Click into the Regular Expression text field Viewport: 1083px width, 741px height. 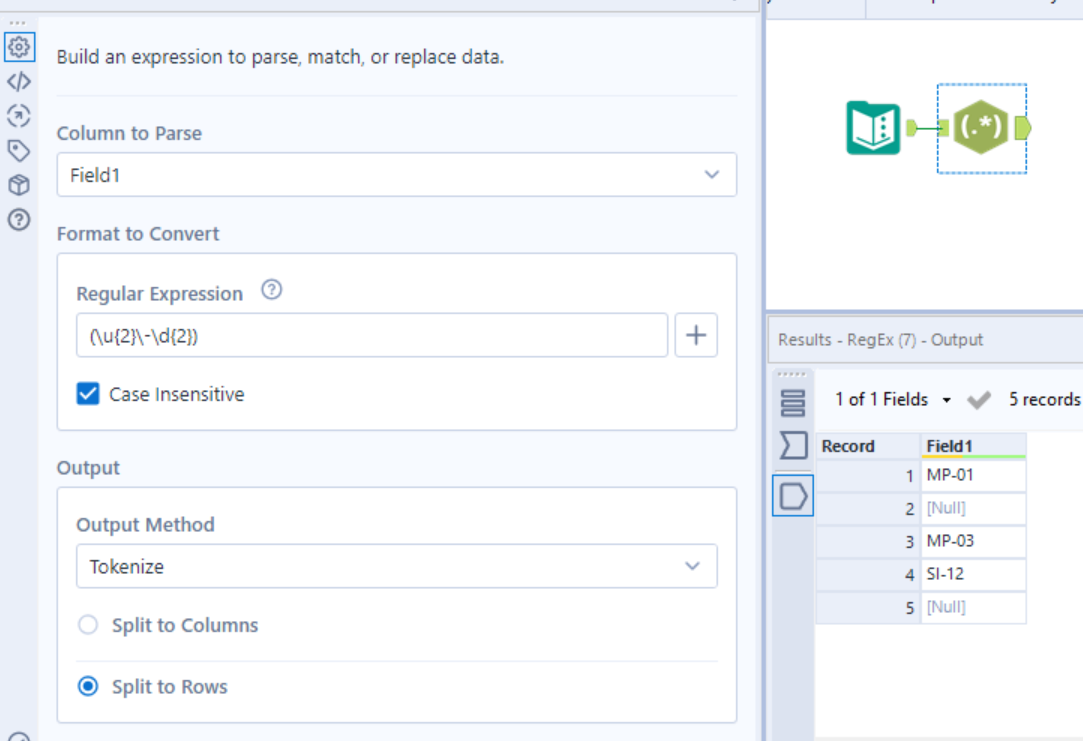(x=371, y=336)
